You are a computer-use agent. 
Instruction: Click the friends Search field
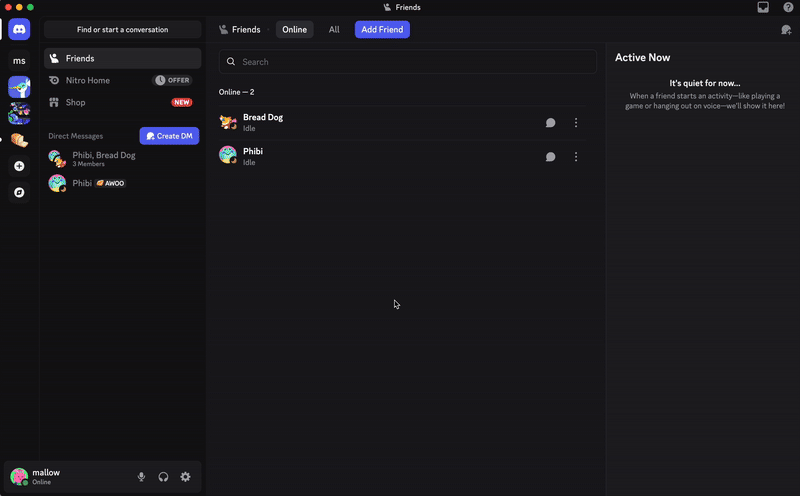click(408, 62)
